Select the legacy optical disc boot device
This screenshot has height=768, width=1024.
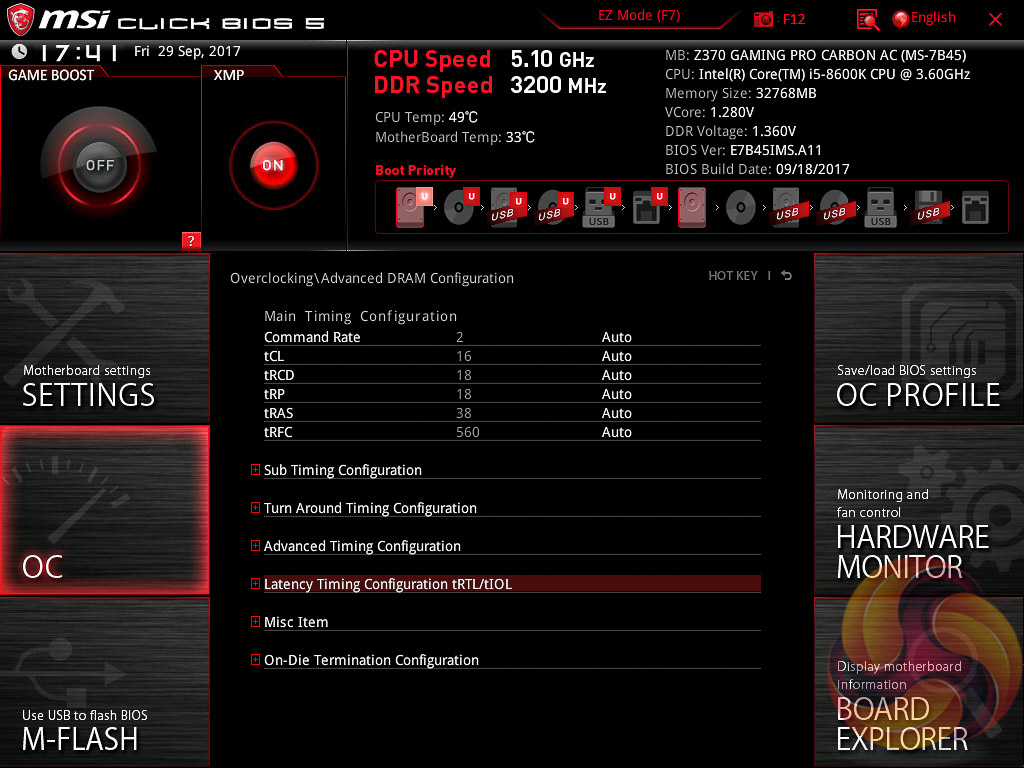point(741,208)
